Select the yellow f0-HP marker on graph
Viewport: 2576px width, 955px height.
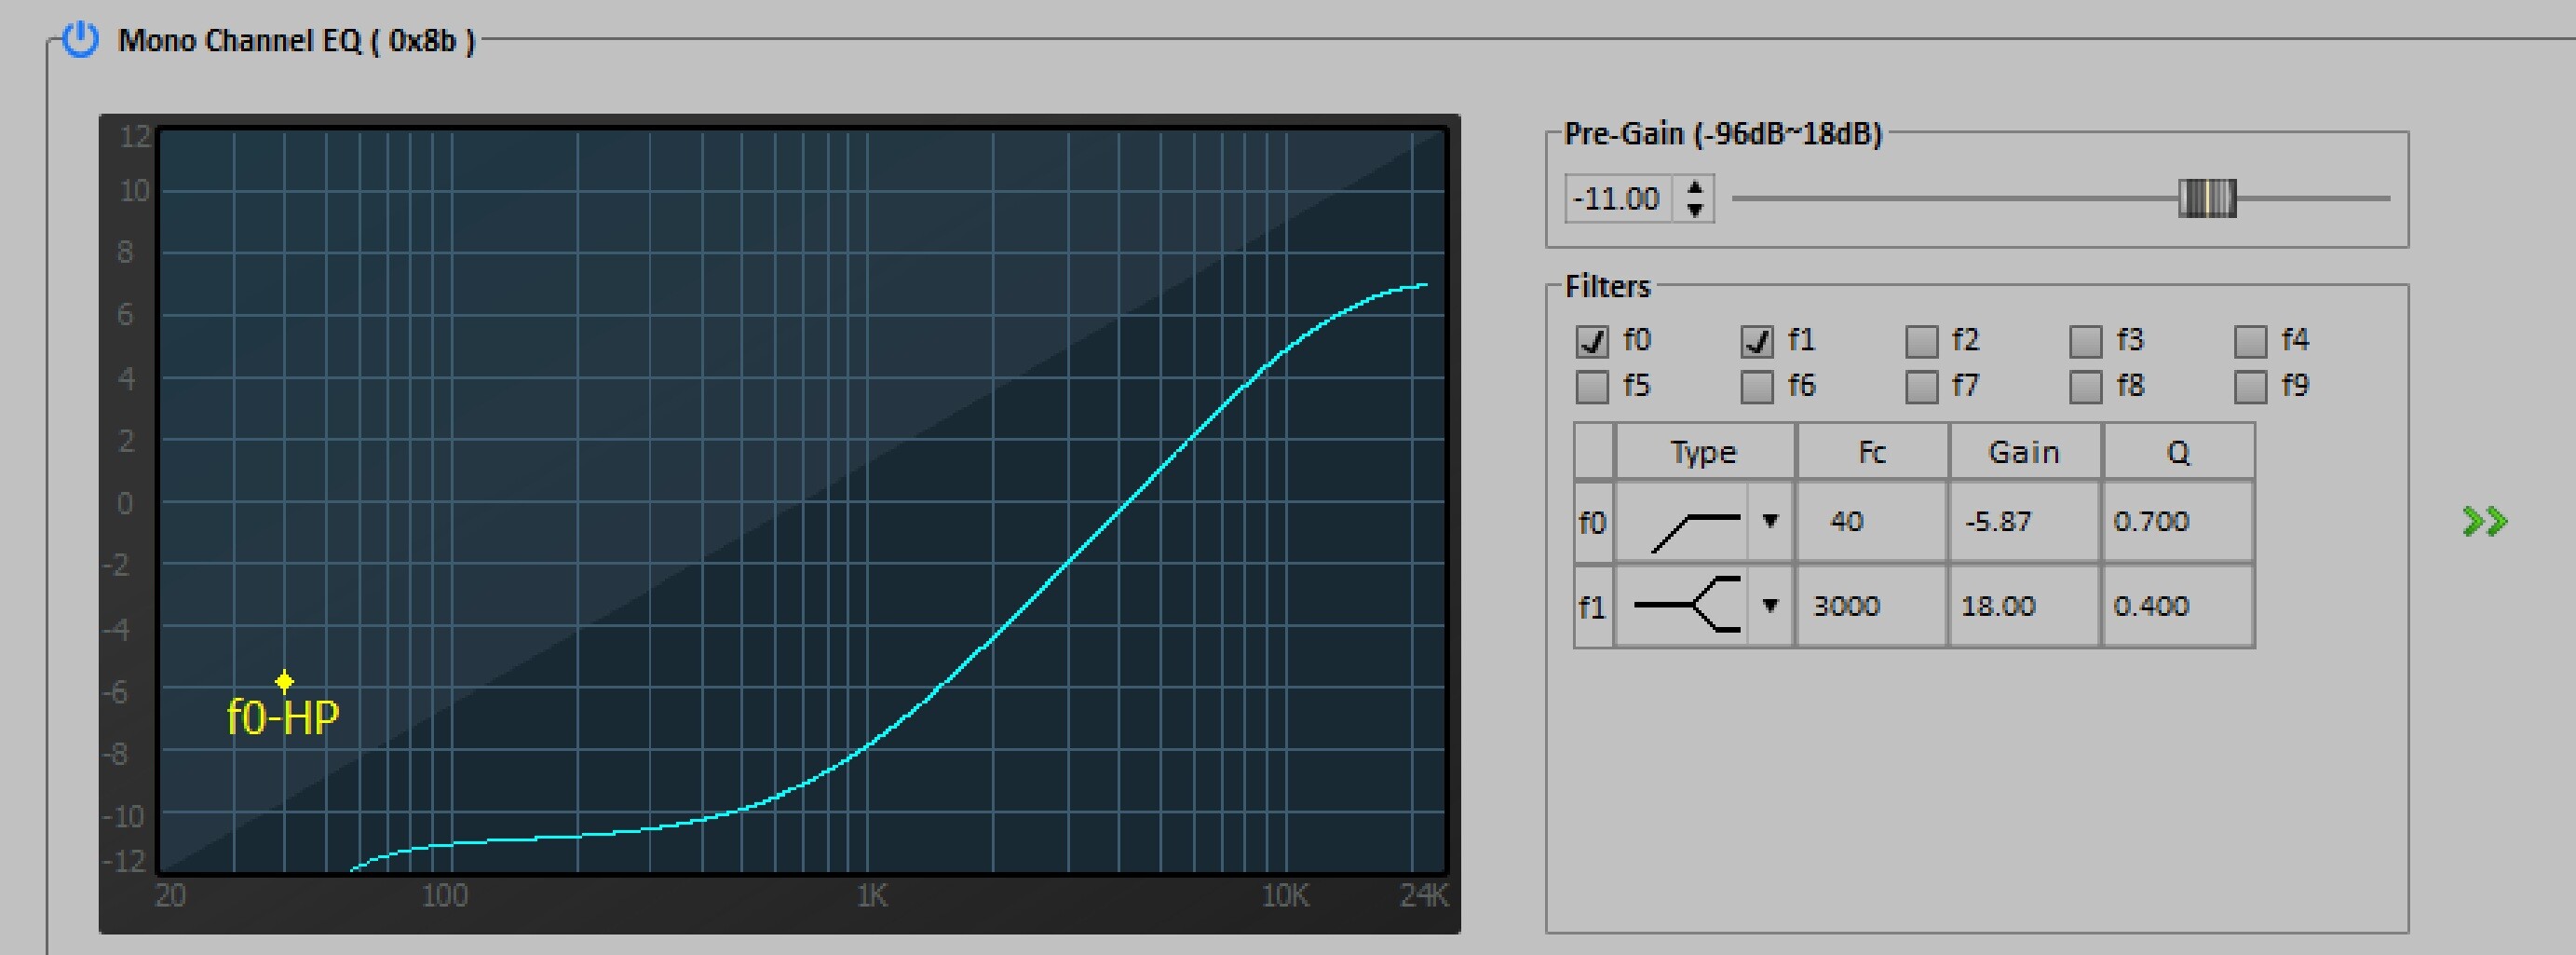click(x=284, y=682)
